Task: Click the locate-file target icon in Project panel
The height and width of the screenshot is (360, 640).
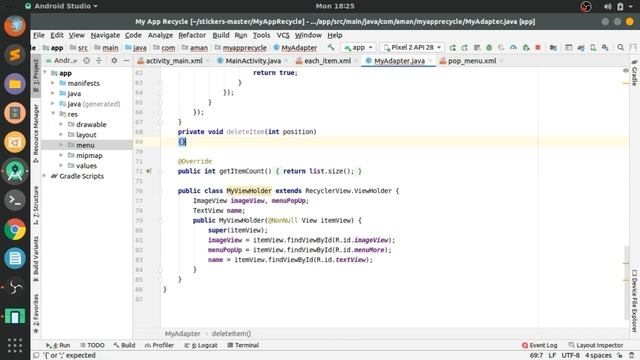Action: pyautogui.click(x=87, y=61)
